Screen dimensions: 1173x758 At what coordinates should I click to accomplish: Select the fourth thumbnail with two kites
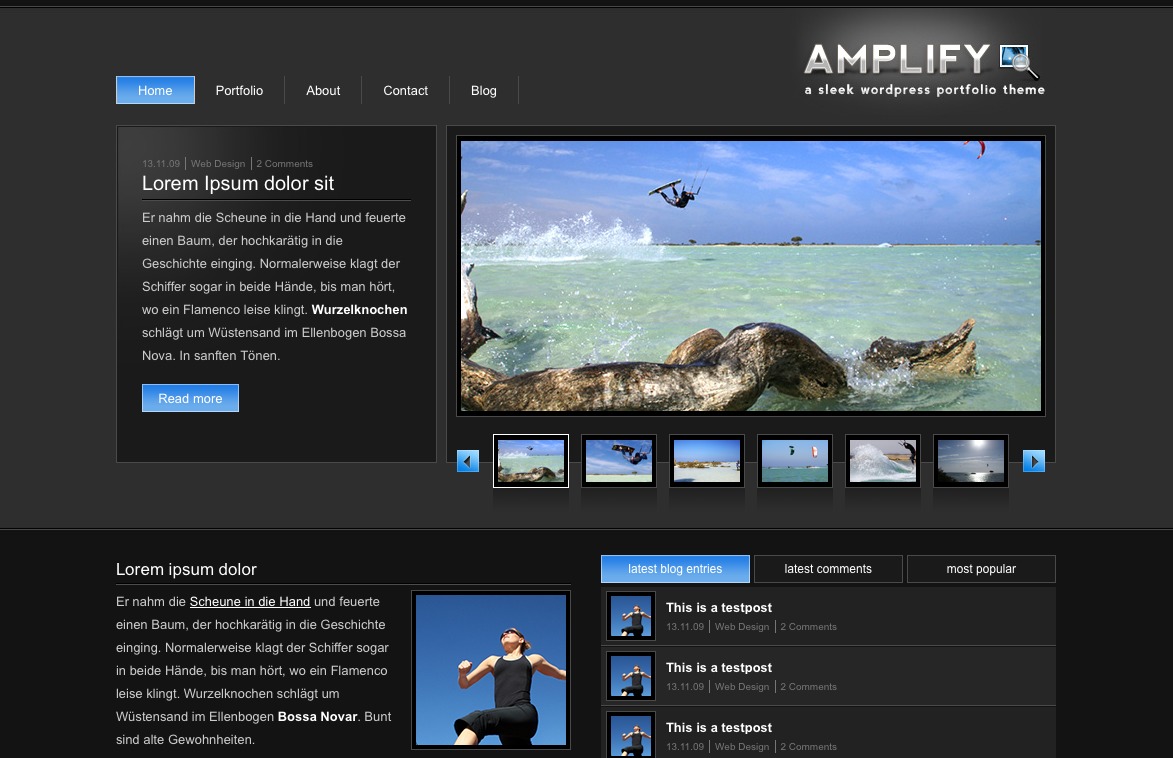coord(794,461)
